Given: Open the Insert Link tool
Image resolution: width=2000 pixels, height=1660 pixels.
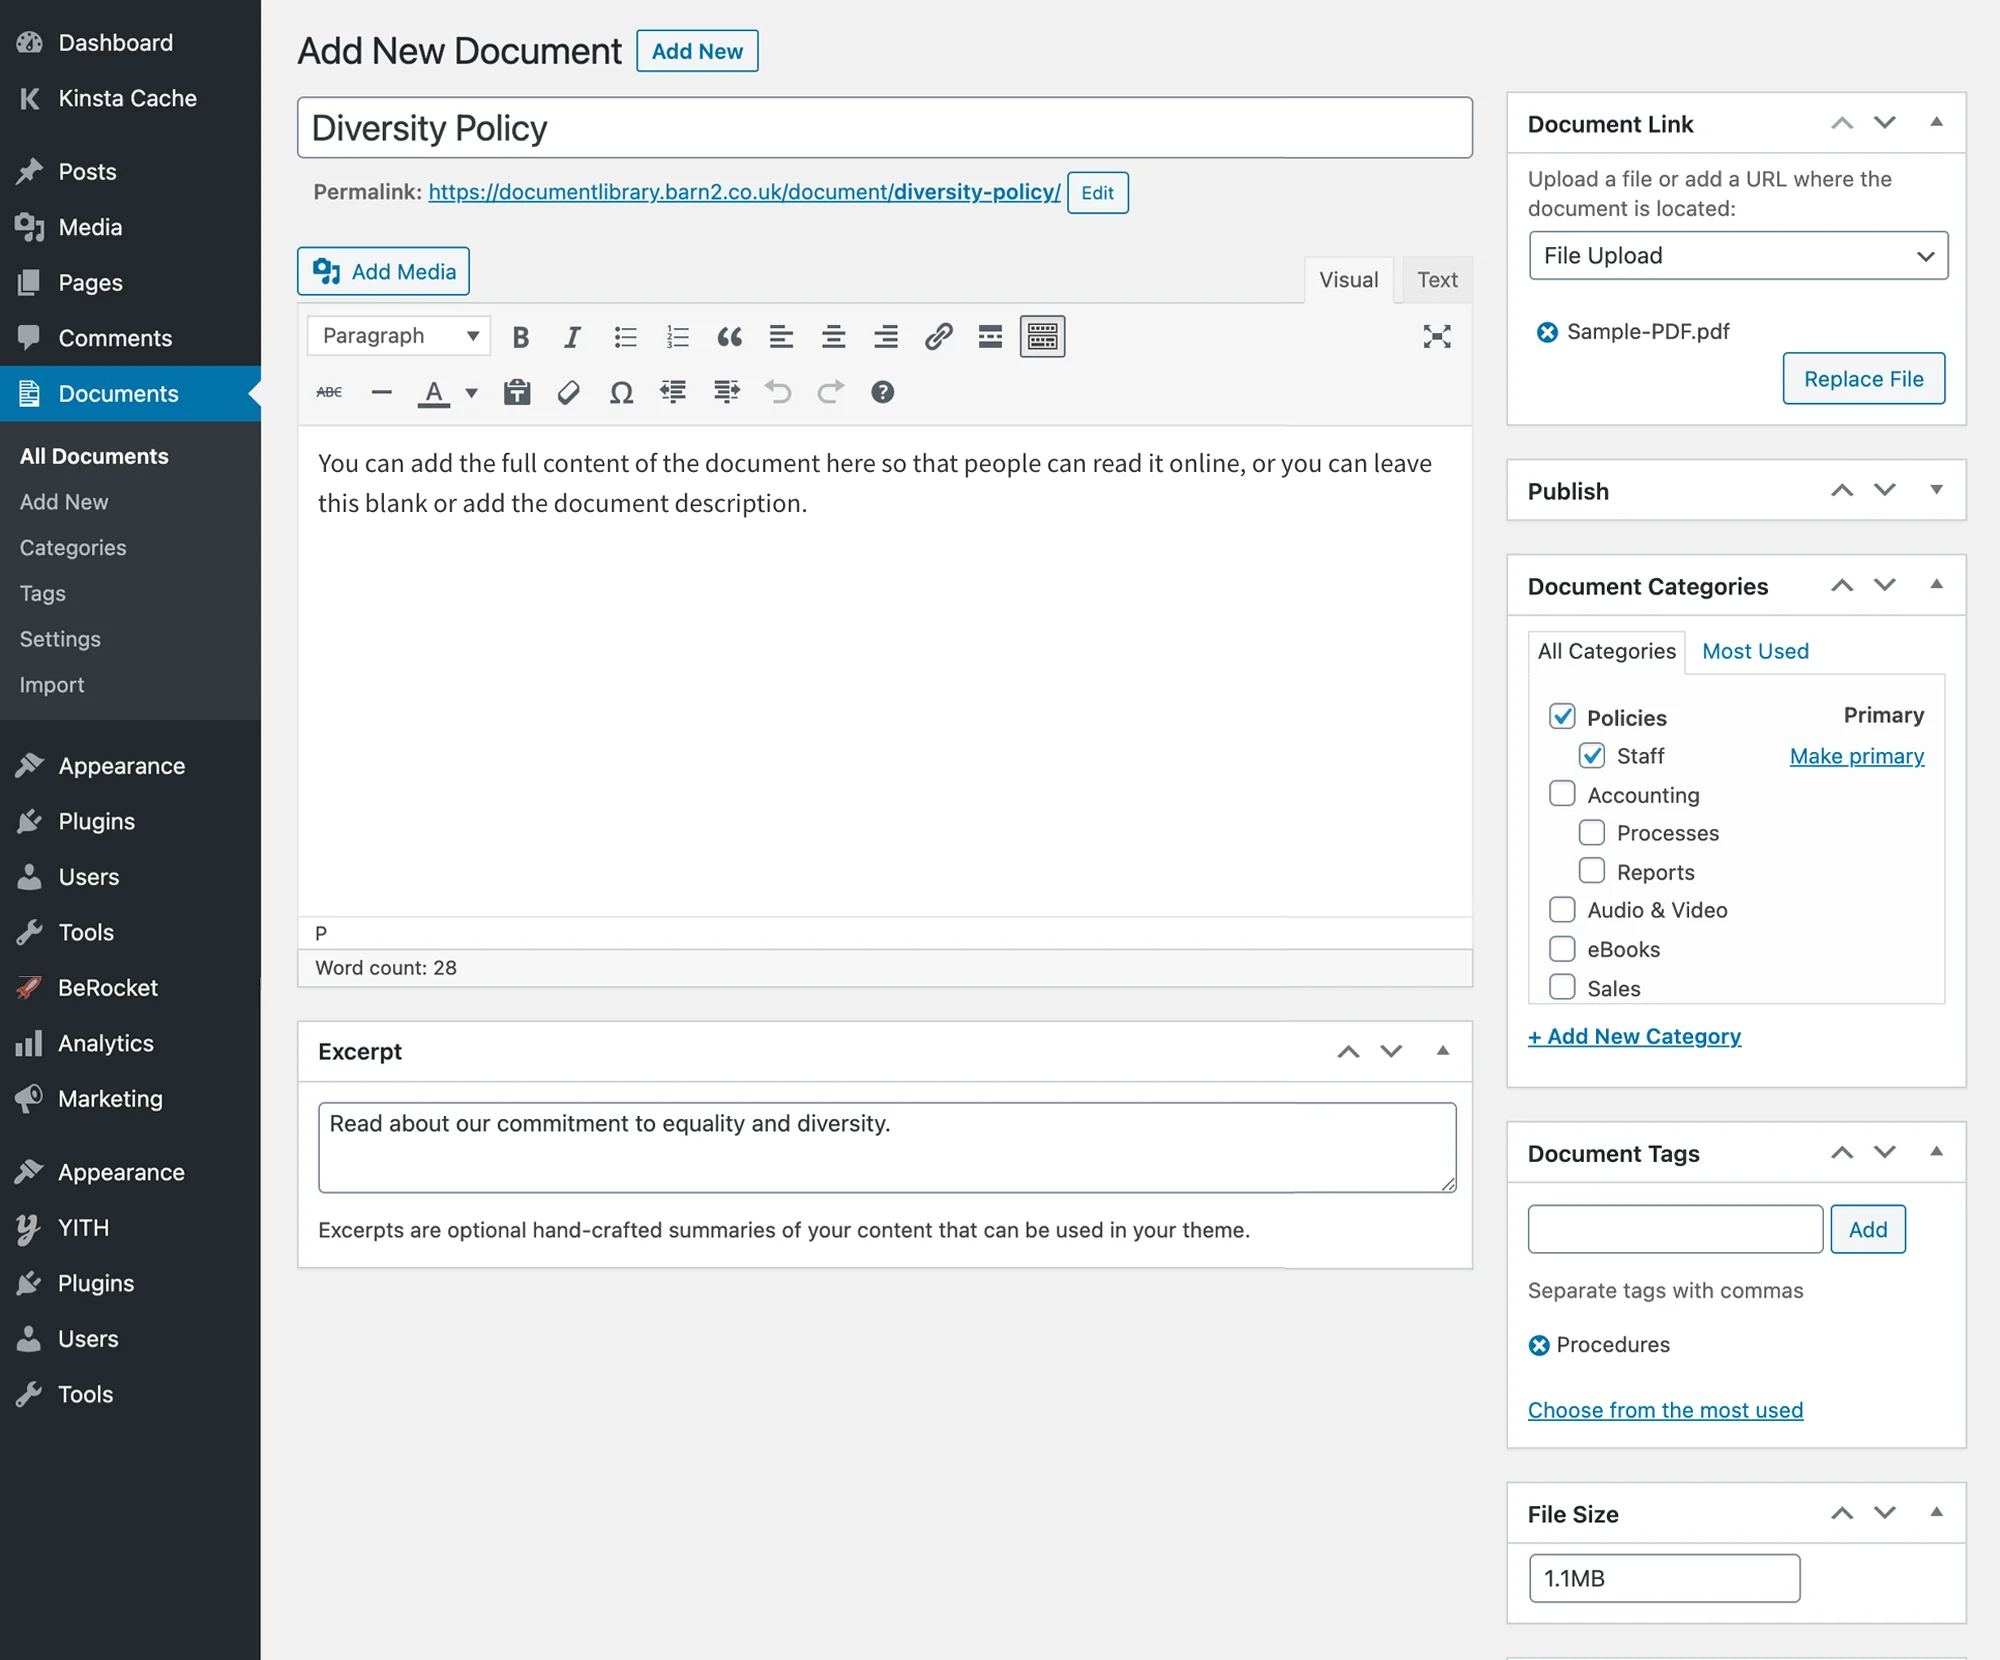Looking at the screenshot, I should [x=938, y=336].
